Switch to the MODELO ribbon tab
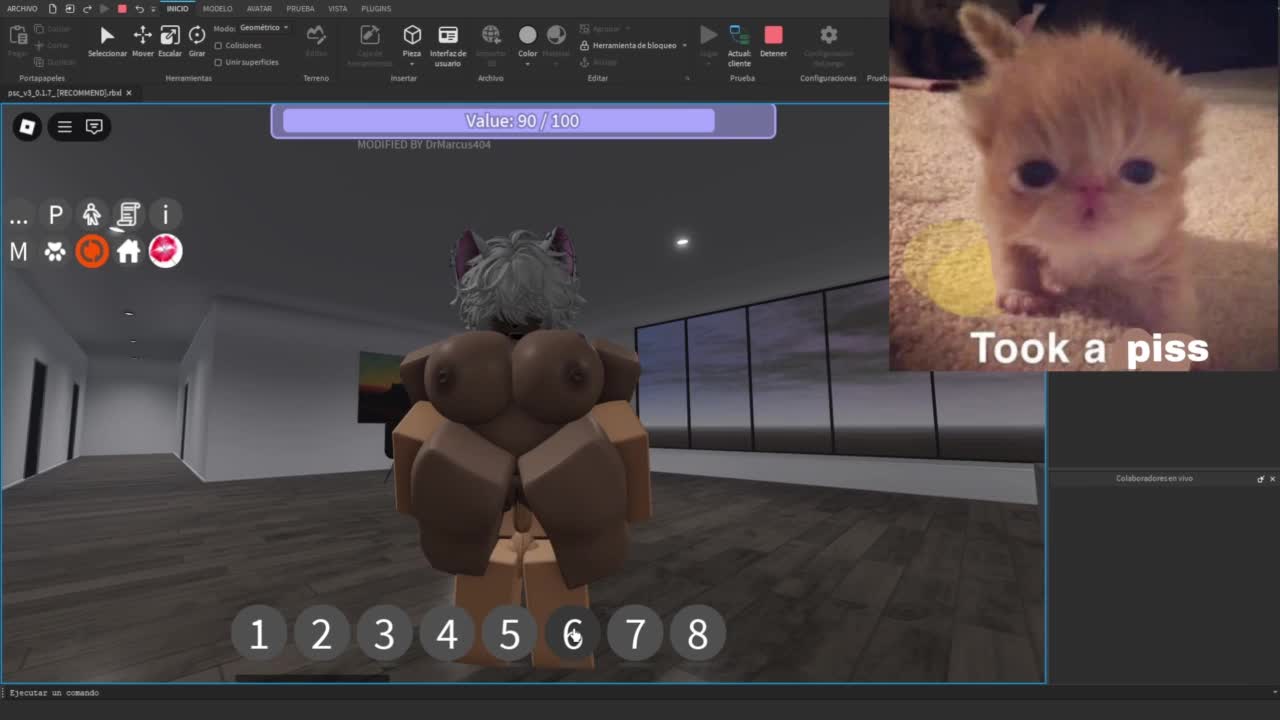Image resolution: width=1280 pixels, height=720 pixels. pyautogui.click(x=217, y=9)
